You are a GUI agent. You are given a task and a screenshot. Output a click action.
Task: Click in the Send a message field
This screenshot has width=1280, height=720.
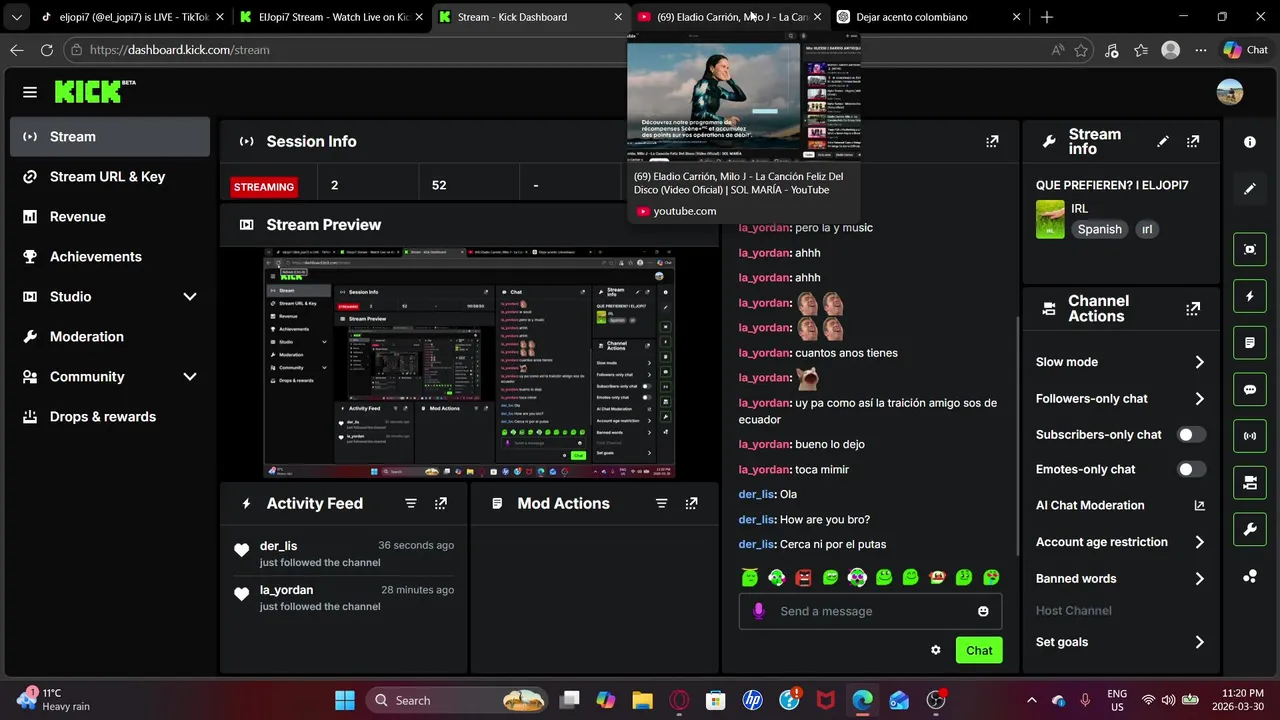tap(868, 611)
